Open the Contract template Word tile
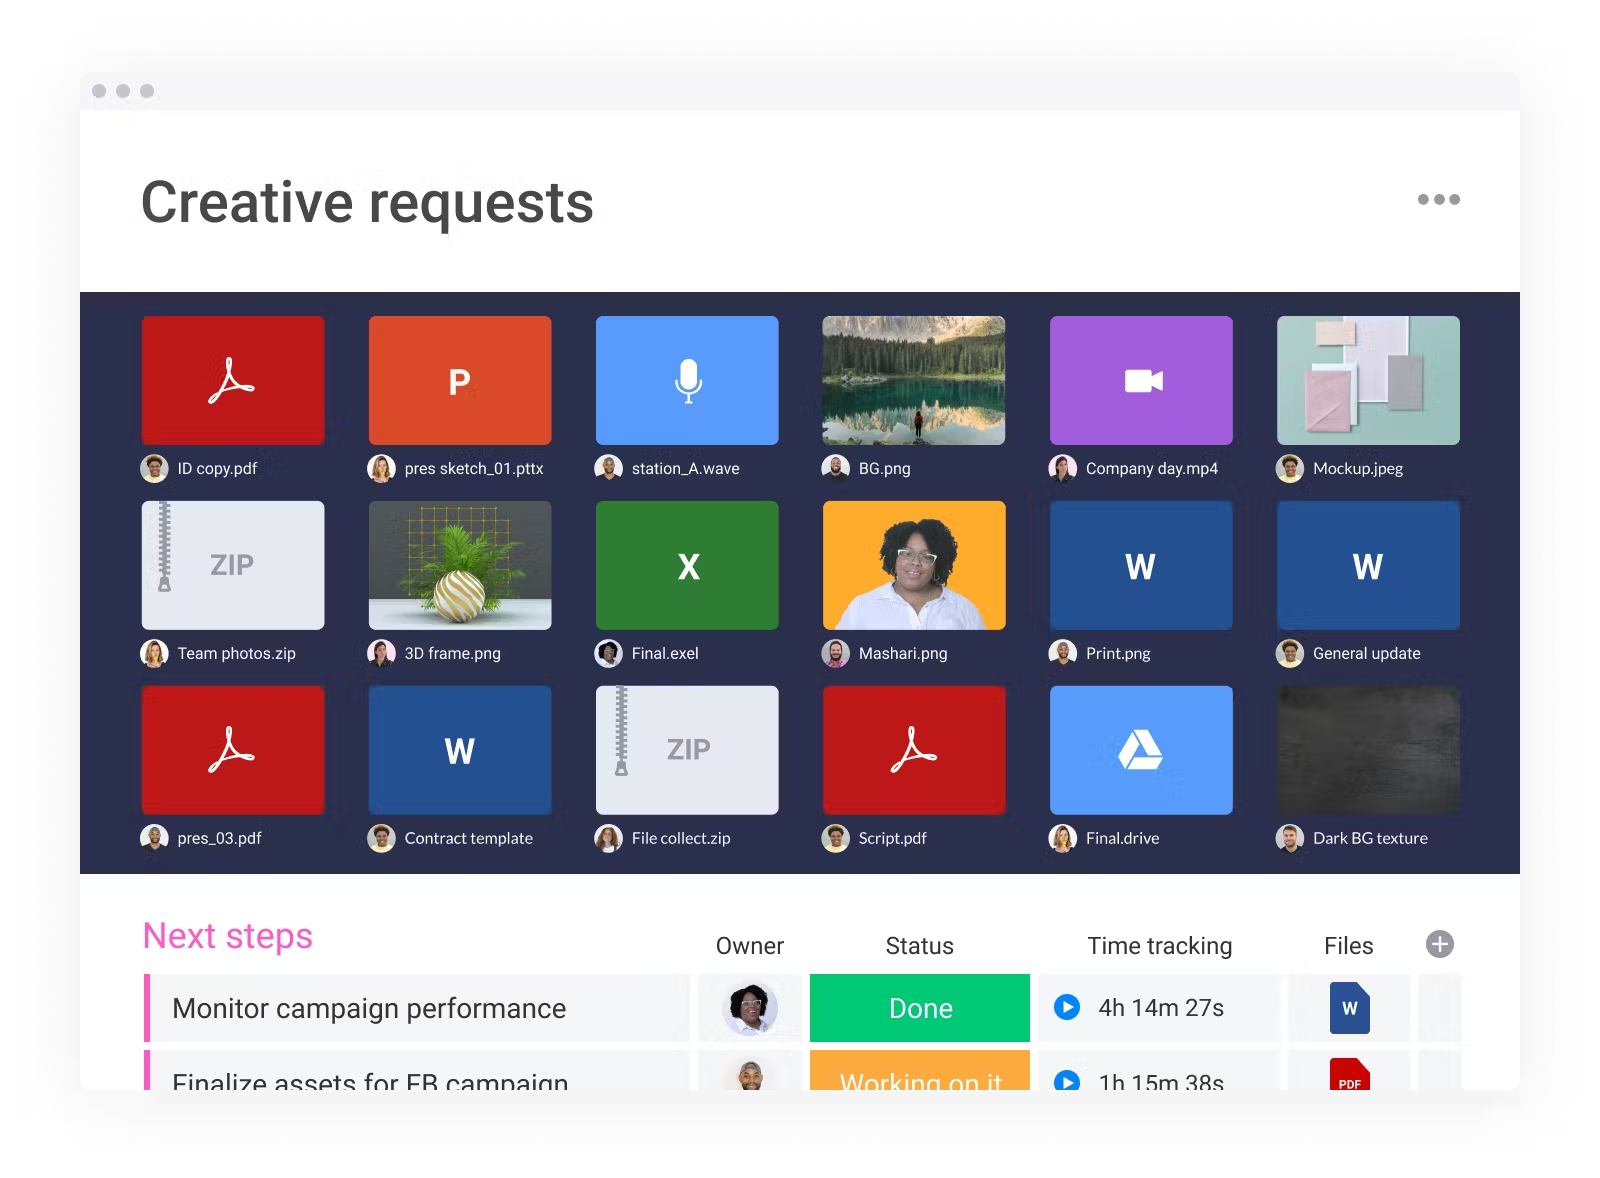 click(460, 750)
